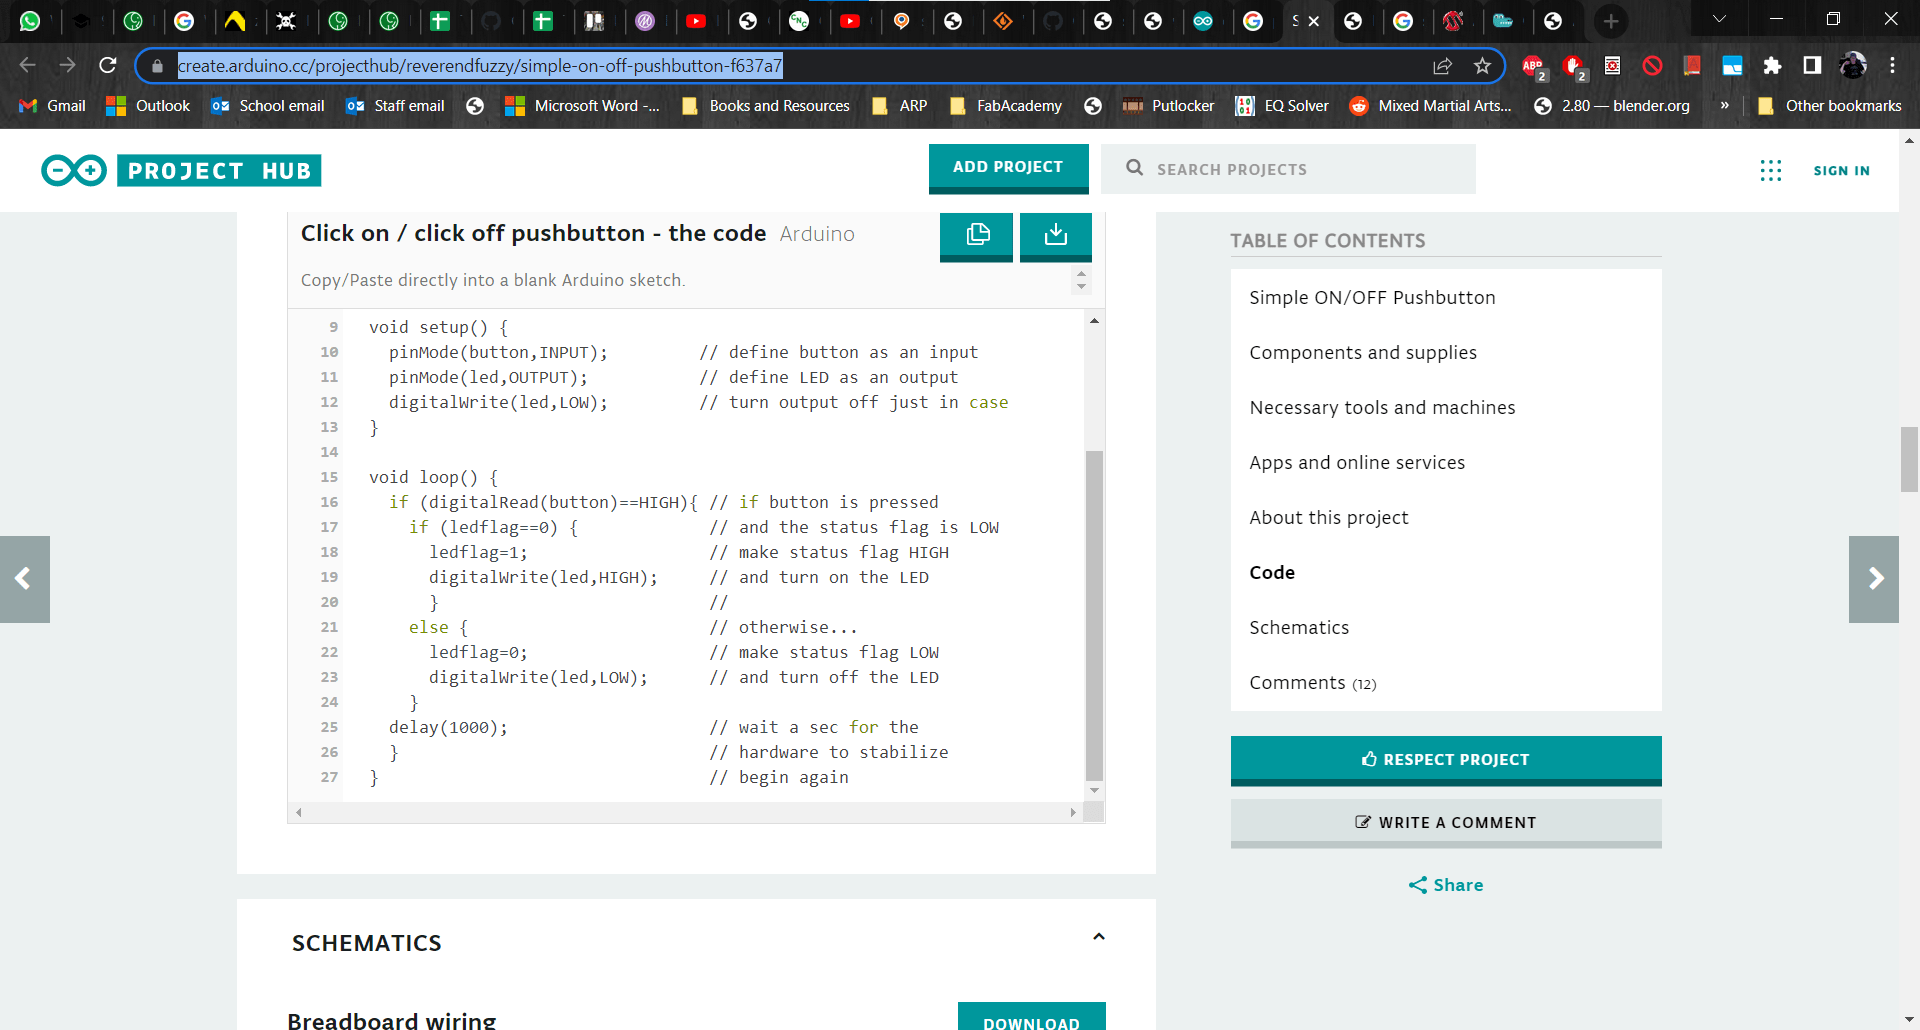Click the code editor horizontal scrollbar
Screen dimensions: 1920x1030
(x=686, y=813)
